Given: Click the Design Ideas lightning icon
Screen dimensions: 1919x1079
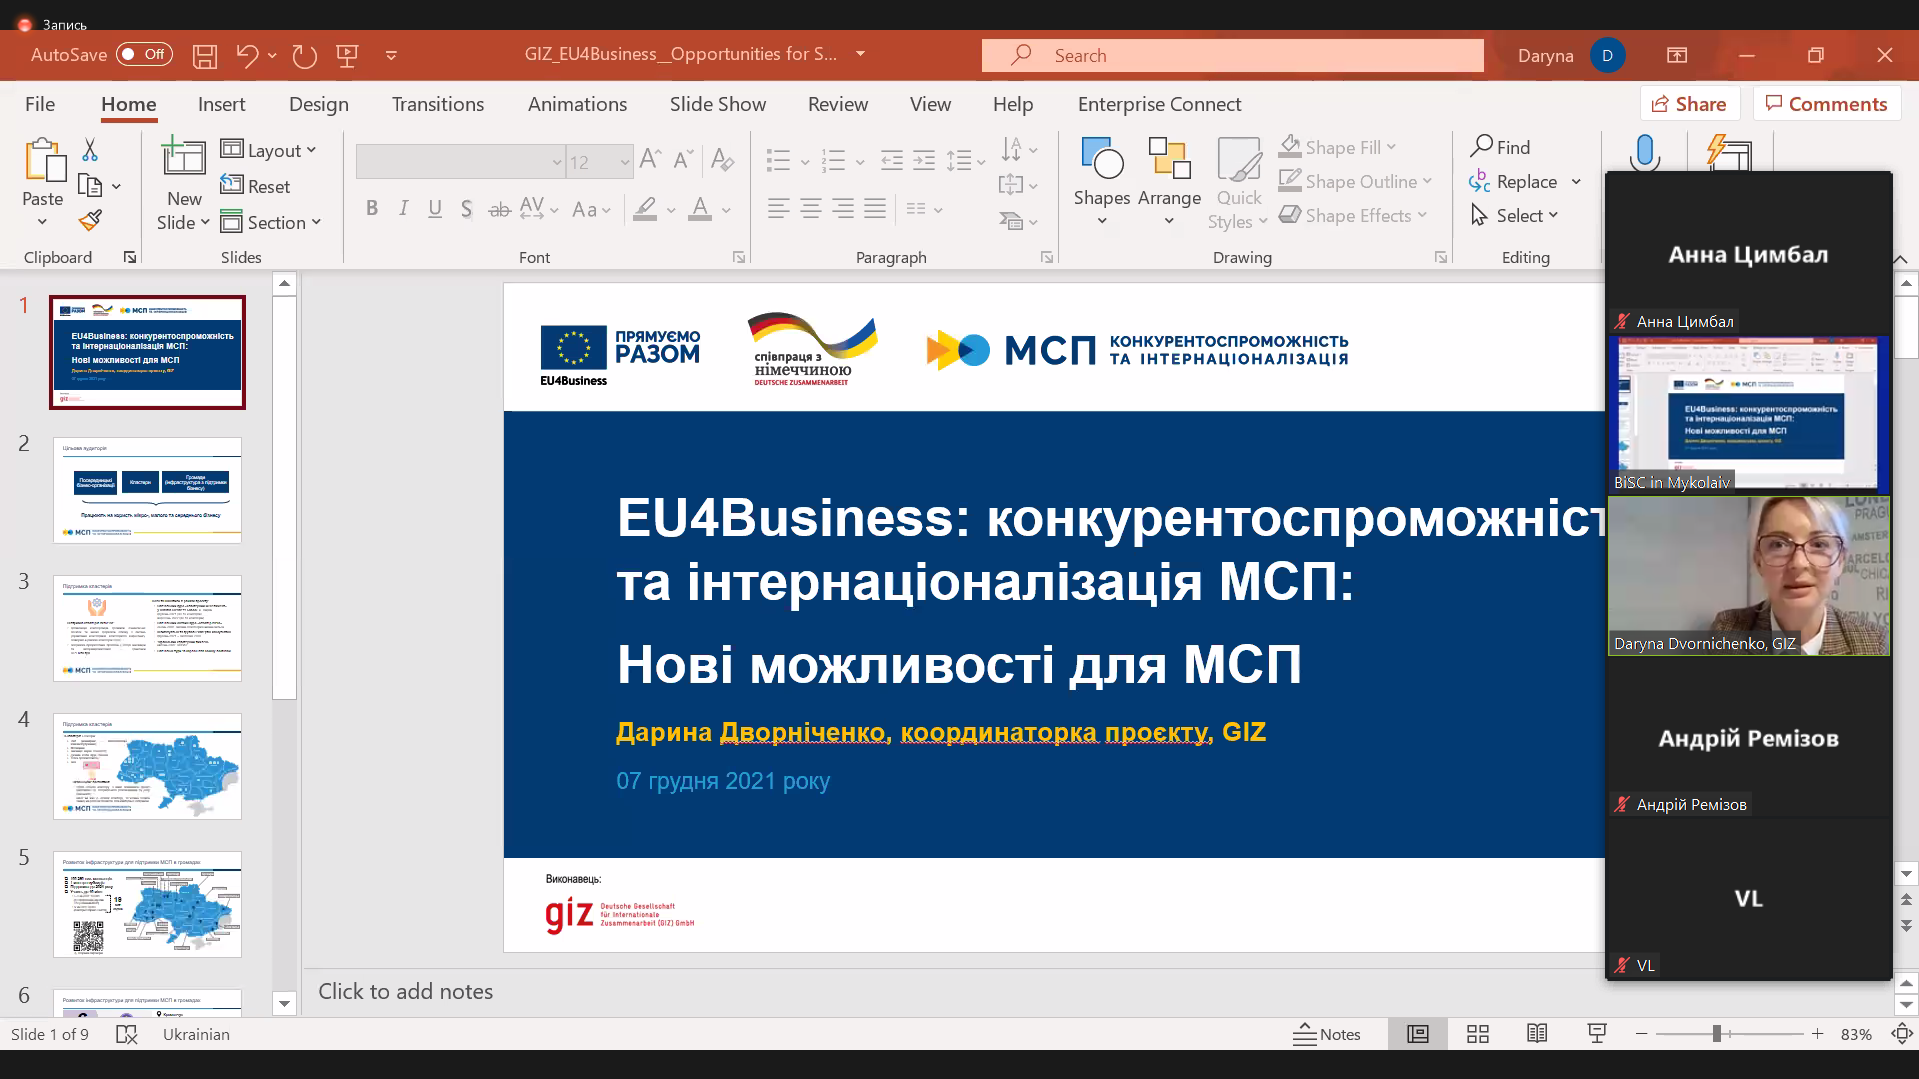Looking at the screenshot, I should pos(1729,152).
